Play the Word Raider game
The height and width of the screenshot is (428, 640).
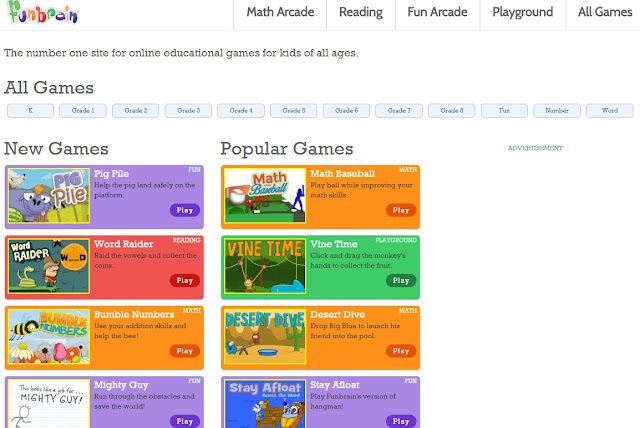[184, 280]
